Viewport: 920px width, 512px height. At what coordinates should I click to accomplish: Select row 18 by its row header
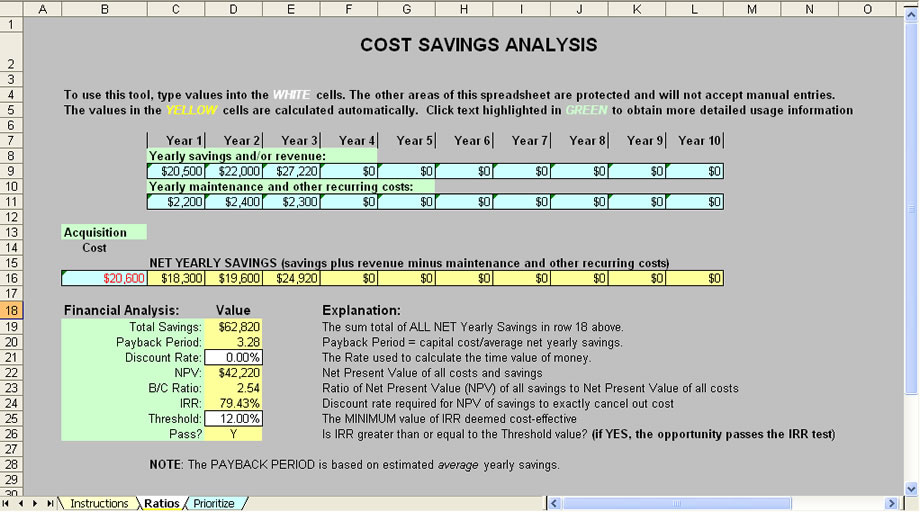click(11, 311)
